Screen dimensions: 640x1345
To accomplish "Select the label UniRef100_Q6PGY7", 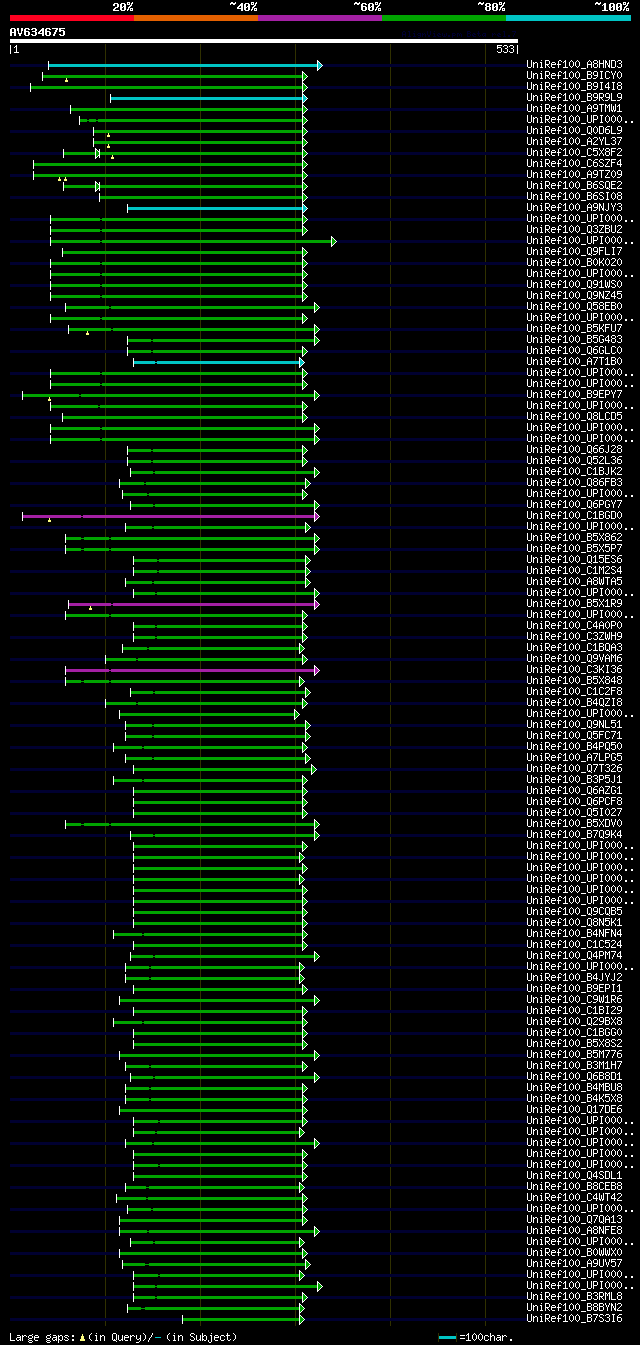I will 574,505.
